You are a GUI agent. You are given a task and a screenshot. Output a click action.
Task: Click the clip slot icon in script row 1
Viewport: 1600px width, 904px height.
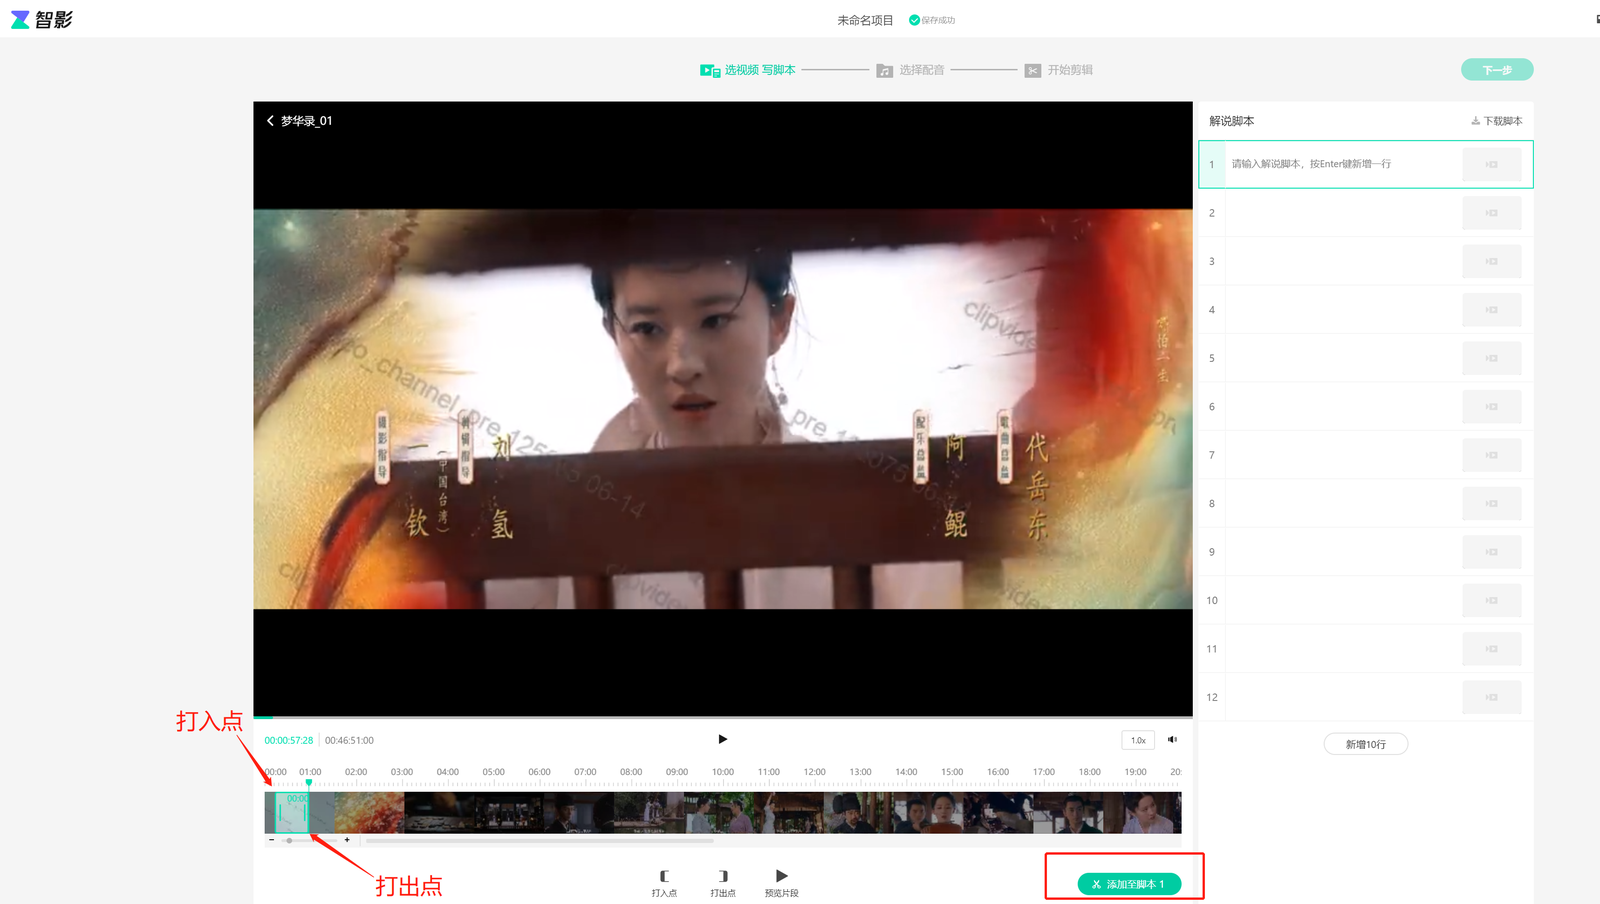click(x=1492, y=164)
